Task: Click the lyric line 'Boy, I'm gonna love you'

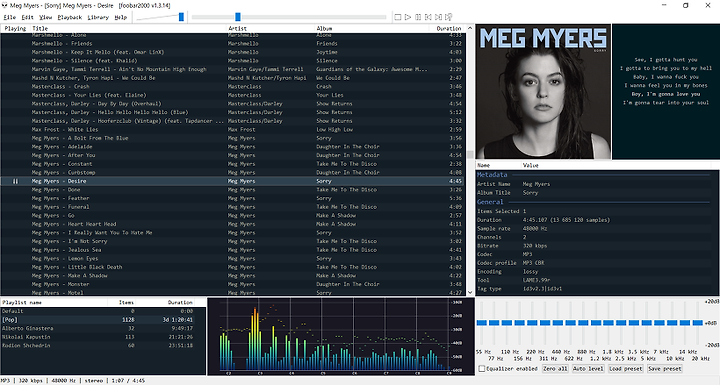Action: [666, 94]
